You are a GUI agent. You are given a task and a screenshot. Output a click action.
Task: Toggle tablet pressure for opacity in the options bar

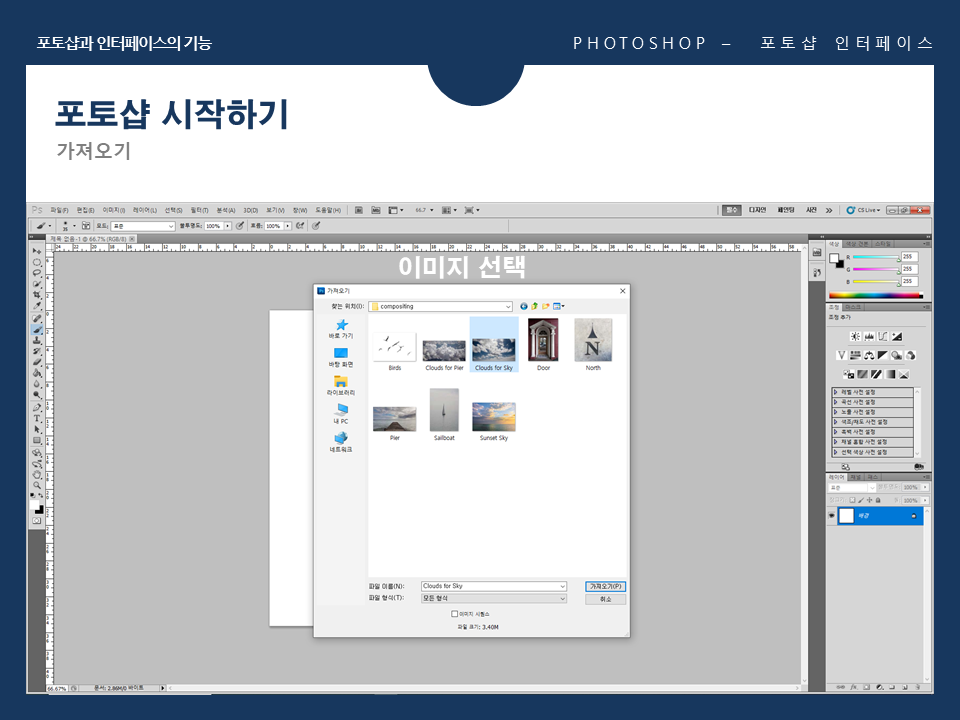(240, 226)
